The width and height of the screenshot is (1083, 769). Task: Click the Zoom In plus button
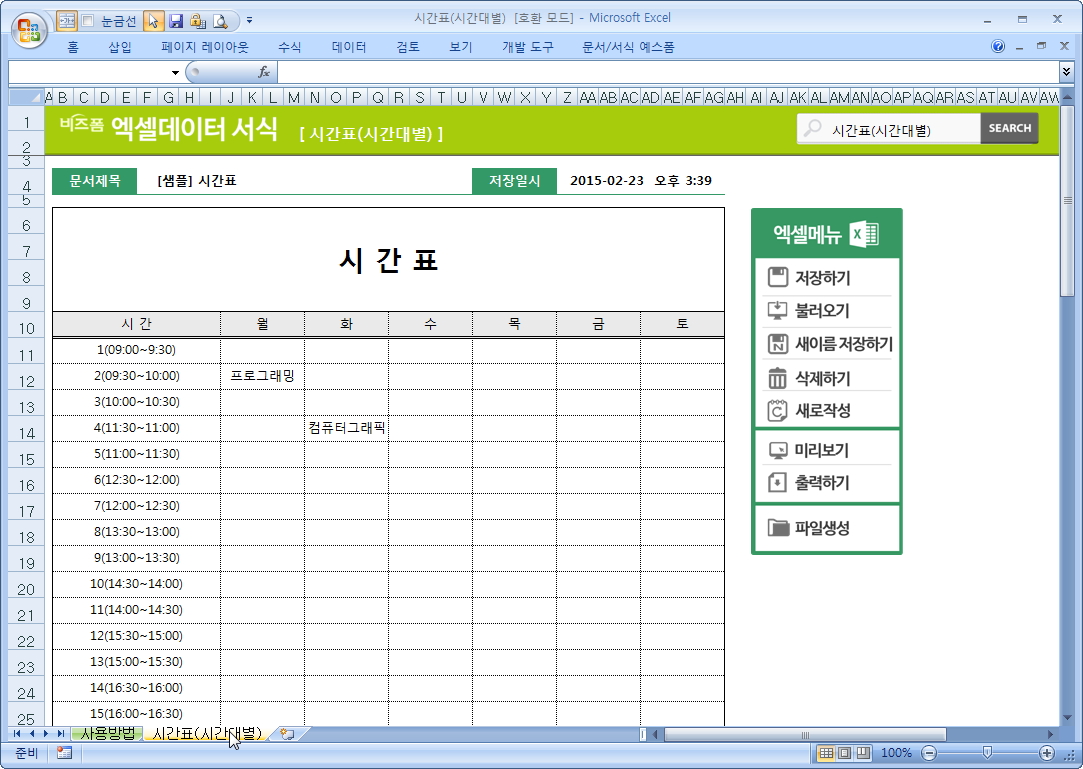pyautogui.click(x=1046, y=753)
